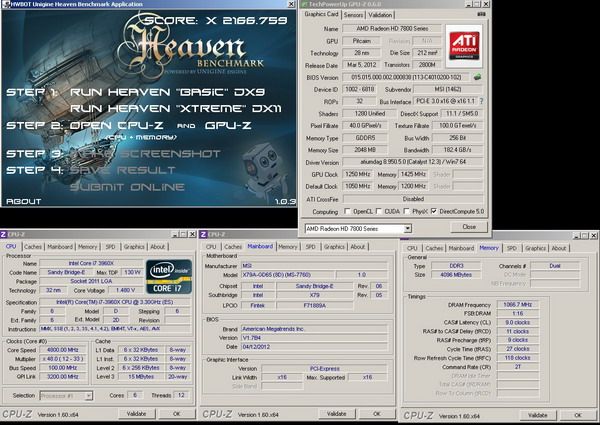Click the Multiplier x 48.0 value

[x=62, y=359]
